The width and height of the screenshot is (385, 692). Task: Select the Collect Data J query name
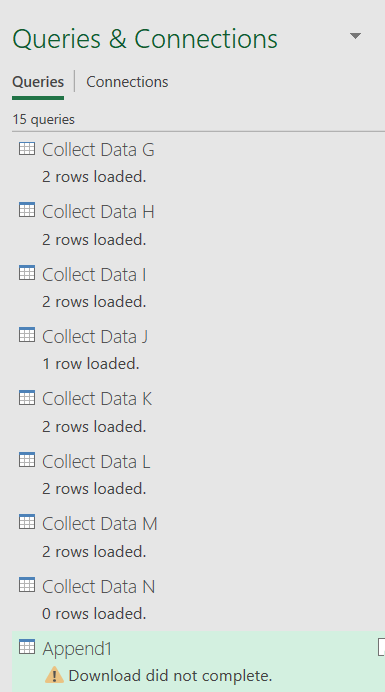pos(95,336)
